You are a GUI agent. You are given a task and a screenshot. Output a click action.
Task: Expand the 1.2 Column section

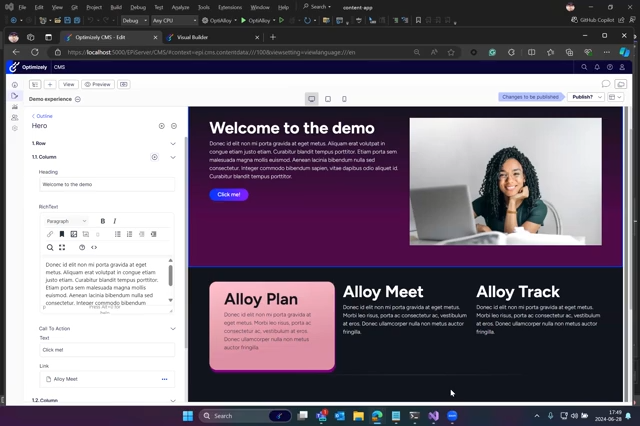pyautogui.click(x=173, y=401)
